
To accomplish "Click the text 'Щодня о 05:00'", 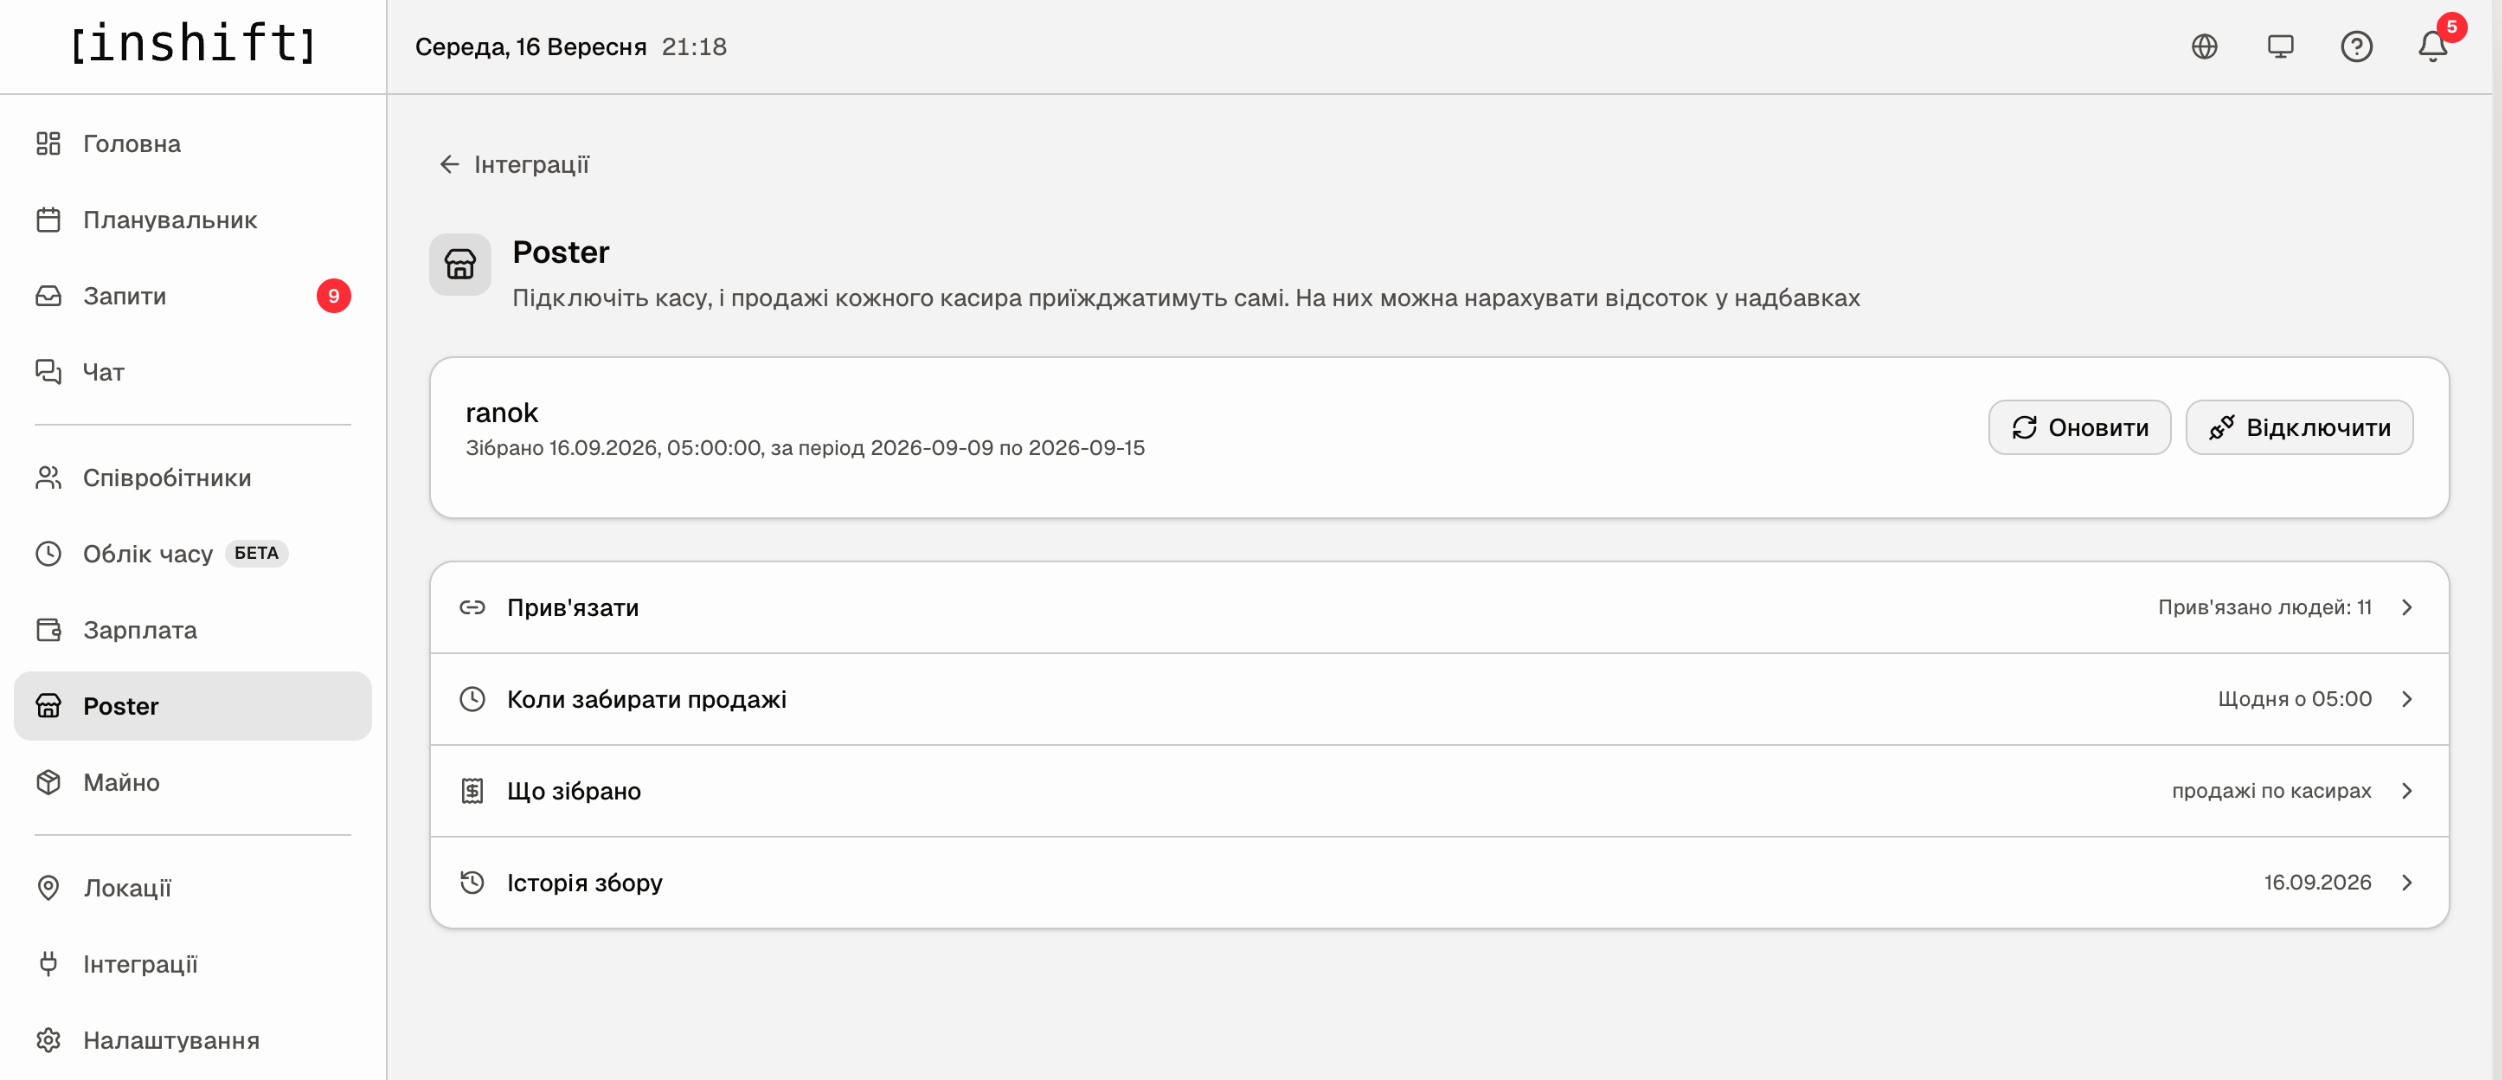I will 2294,699.
